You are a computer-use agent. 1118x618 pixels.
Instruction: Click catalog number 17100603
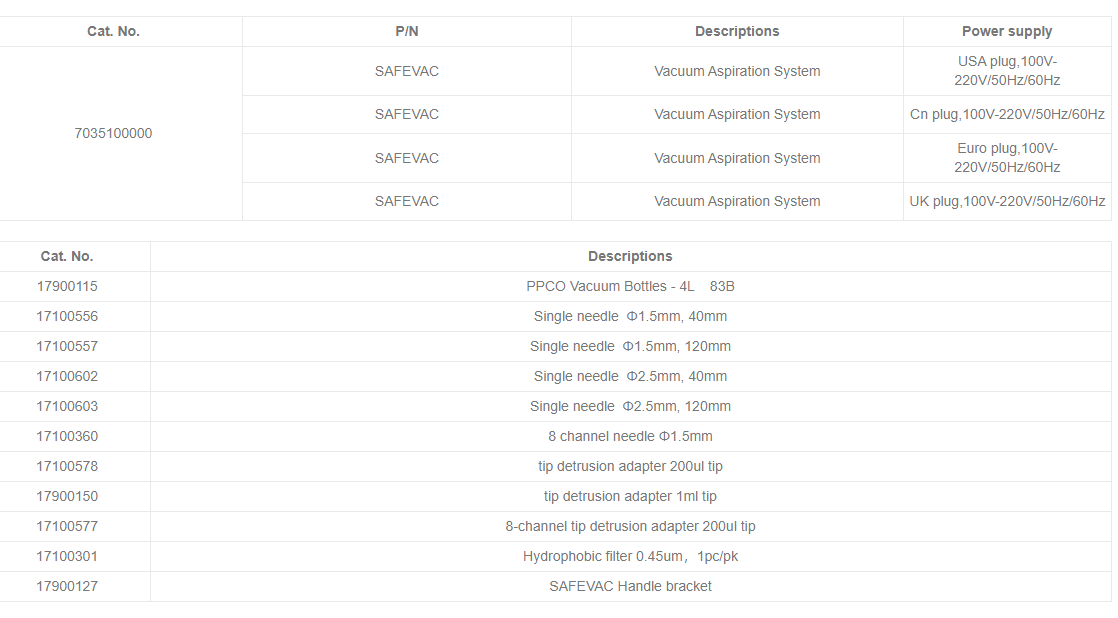tap(67, 406)
